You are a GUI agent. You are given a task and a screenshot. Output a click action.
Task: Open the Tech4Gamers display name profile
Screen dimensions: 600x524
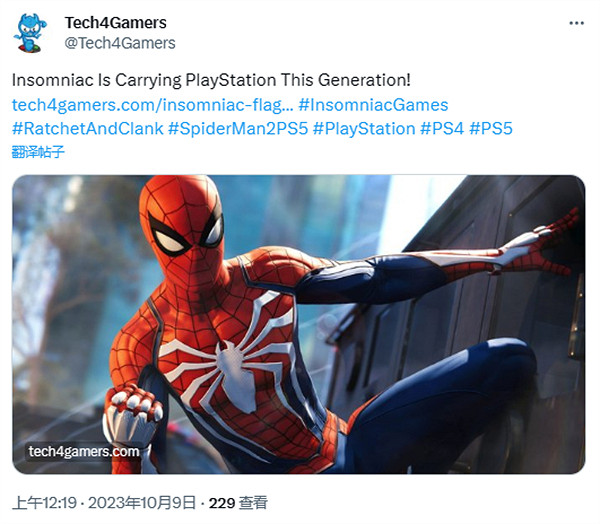(x=116, y=23)
